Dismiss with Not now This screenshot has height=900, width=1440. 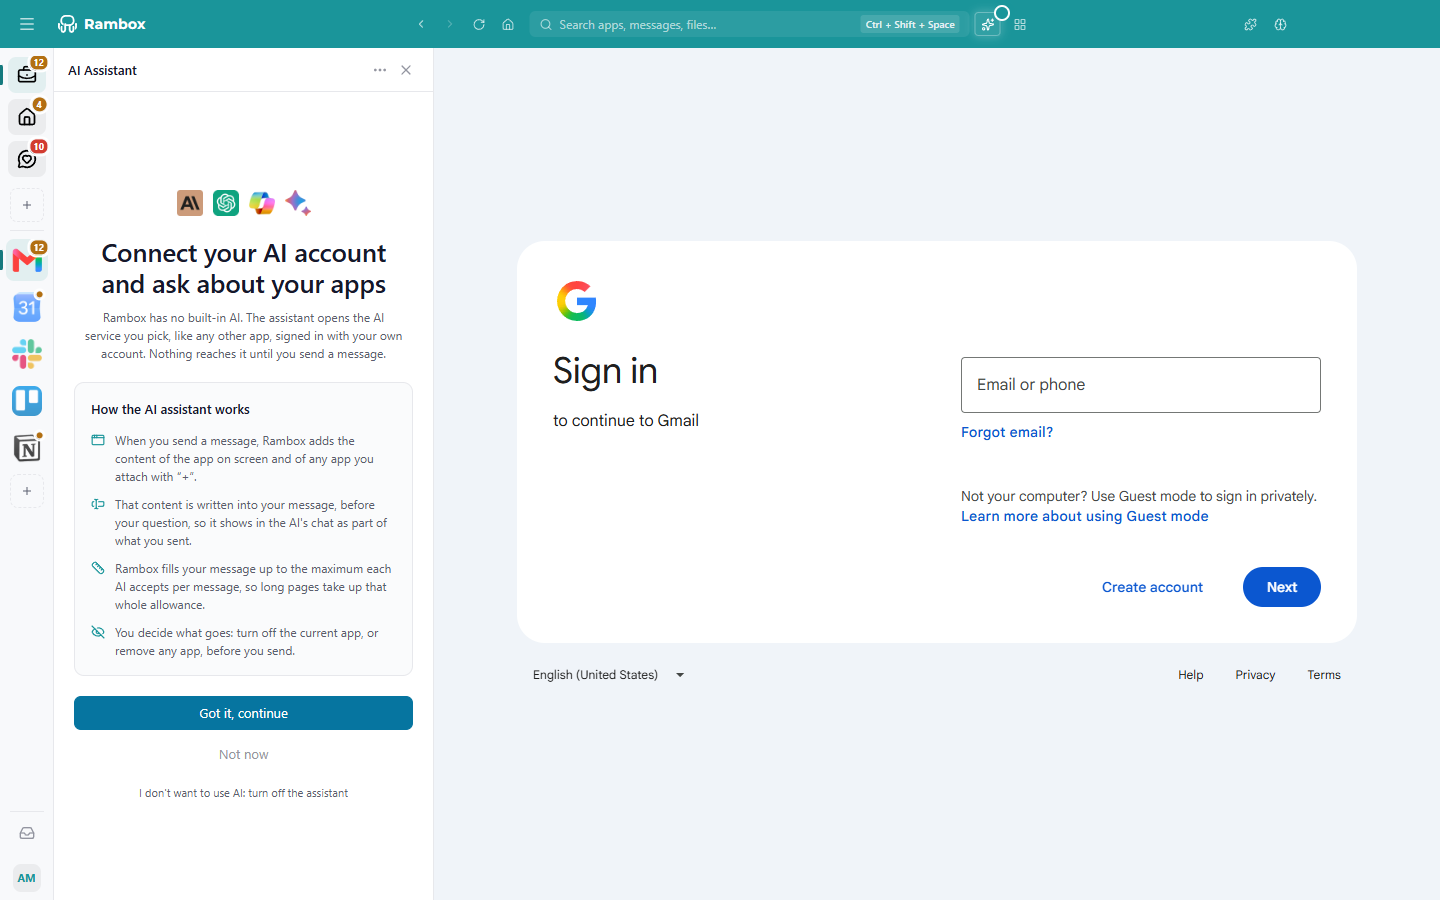243,755
